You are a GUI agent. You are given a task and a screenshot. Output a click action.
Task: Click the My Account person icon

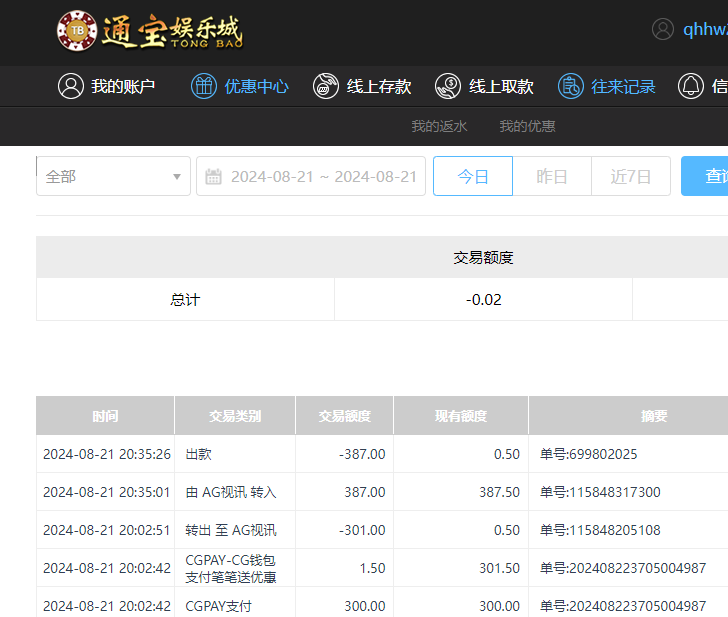pos(70,86)
